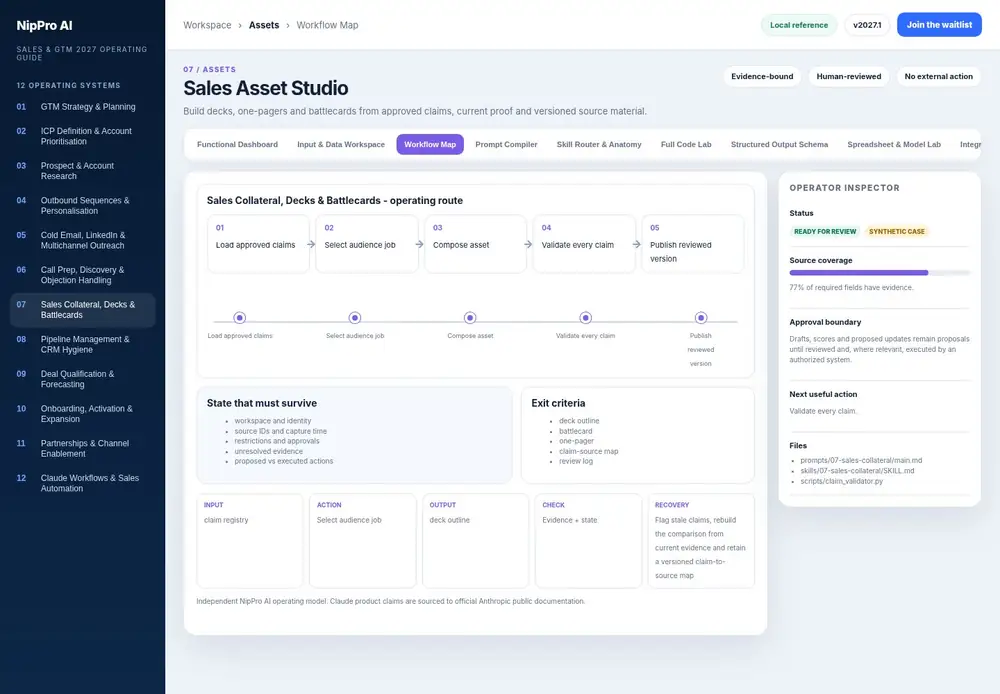1000x694 pixels.
Task: Switch to Skill Router & Anatomy tab
Action: [x=599, y=145]
